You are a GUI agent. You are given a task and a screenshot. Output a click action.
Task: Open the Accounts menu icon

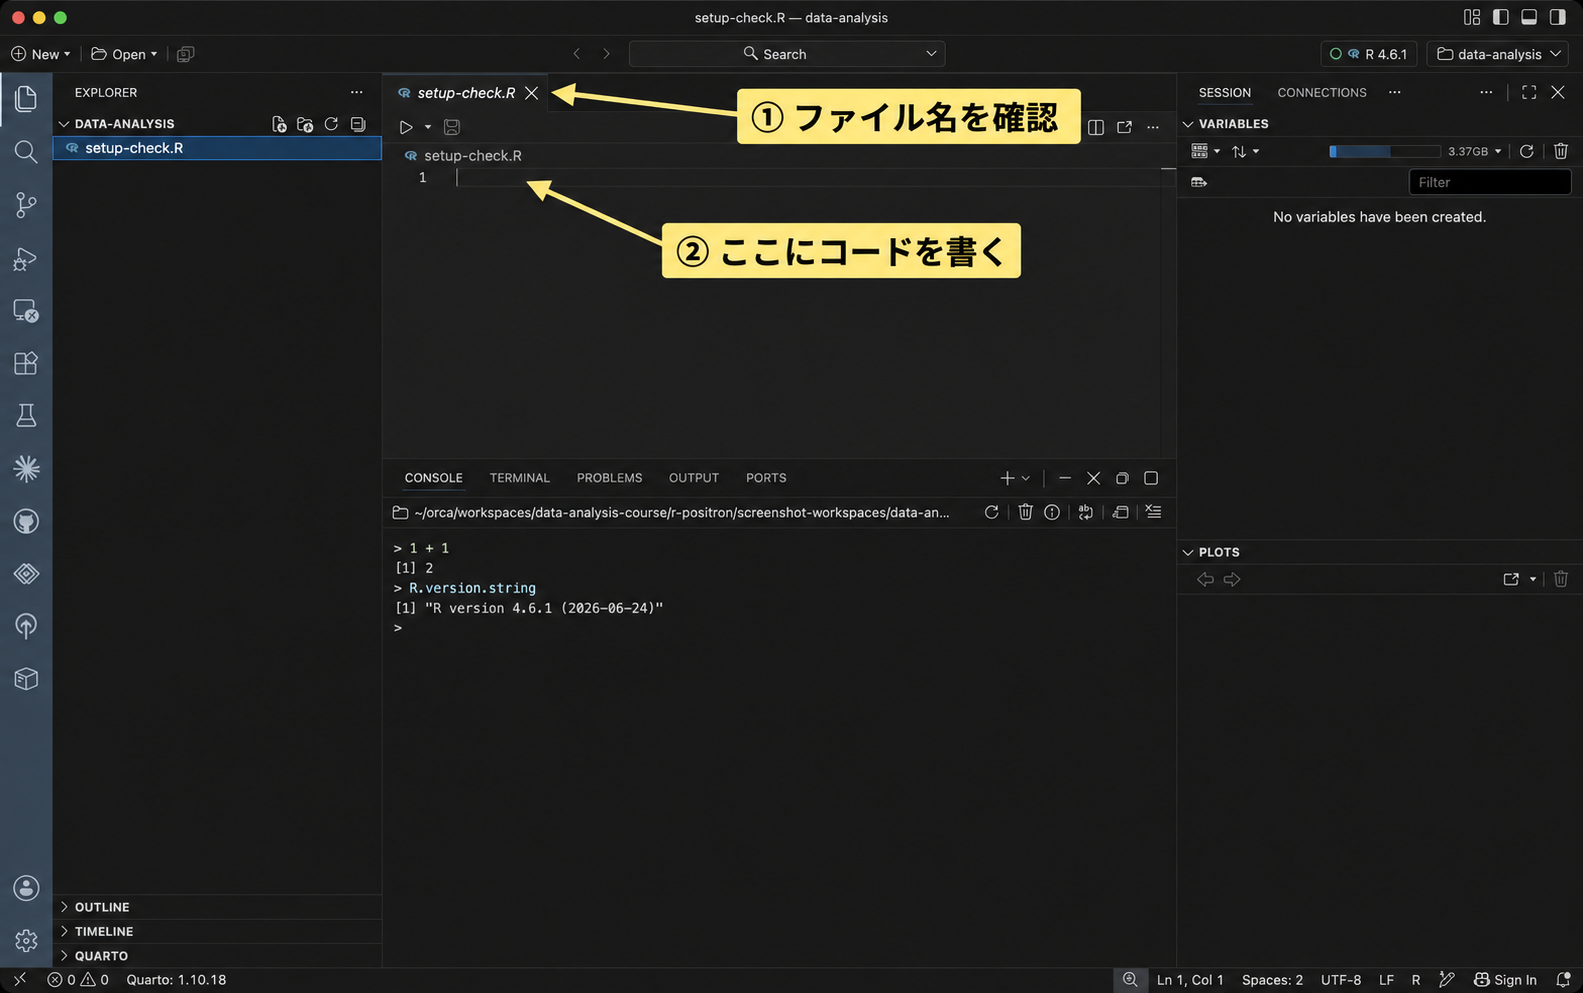click(26, 888)
